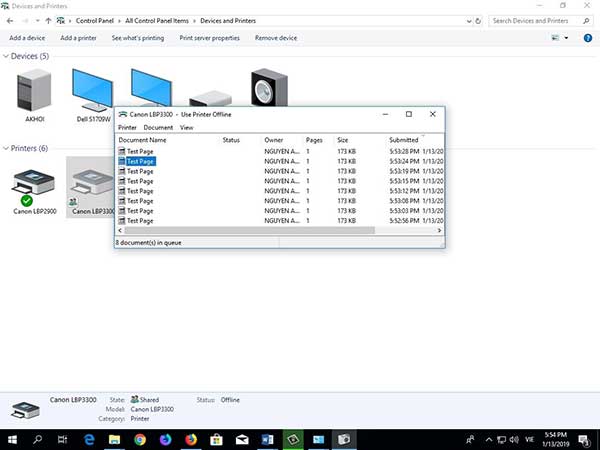Viewport: 600px width, 450px height.
Task: Collapse the Printers (6) group
Action: pyautogui.click(x=6, y=148)
